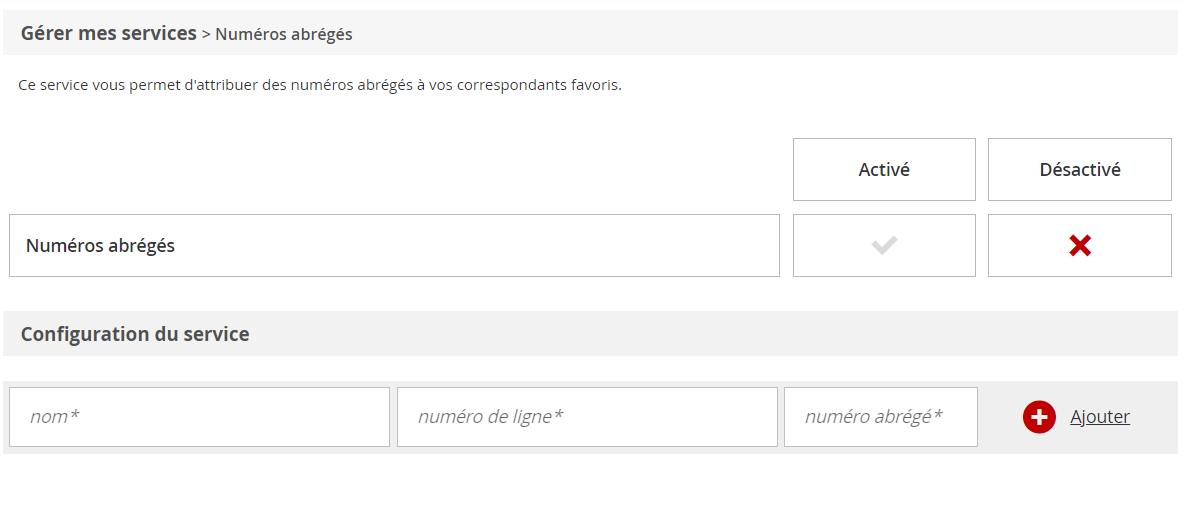Go back to Gérer mes services breadcrumb
This screenshot has height=527, width=1184.
(x=108, y=33)
